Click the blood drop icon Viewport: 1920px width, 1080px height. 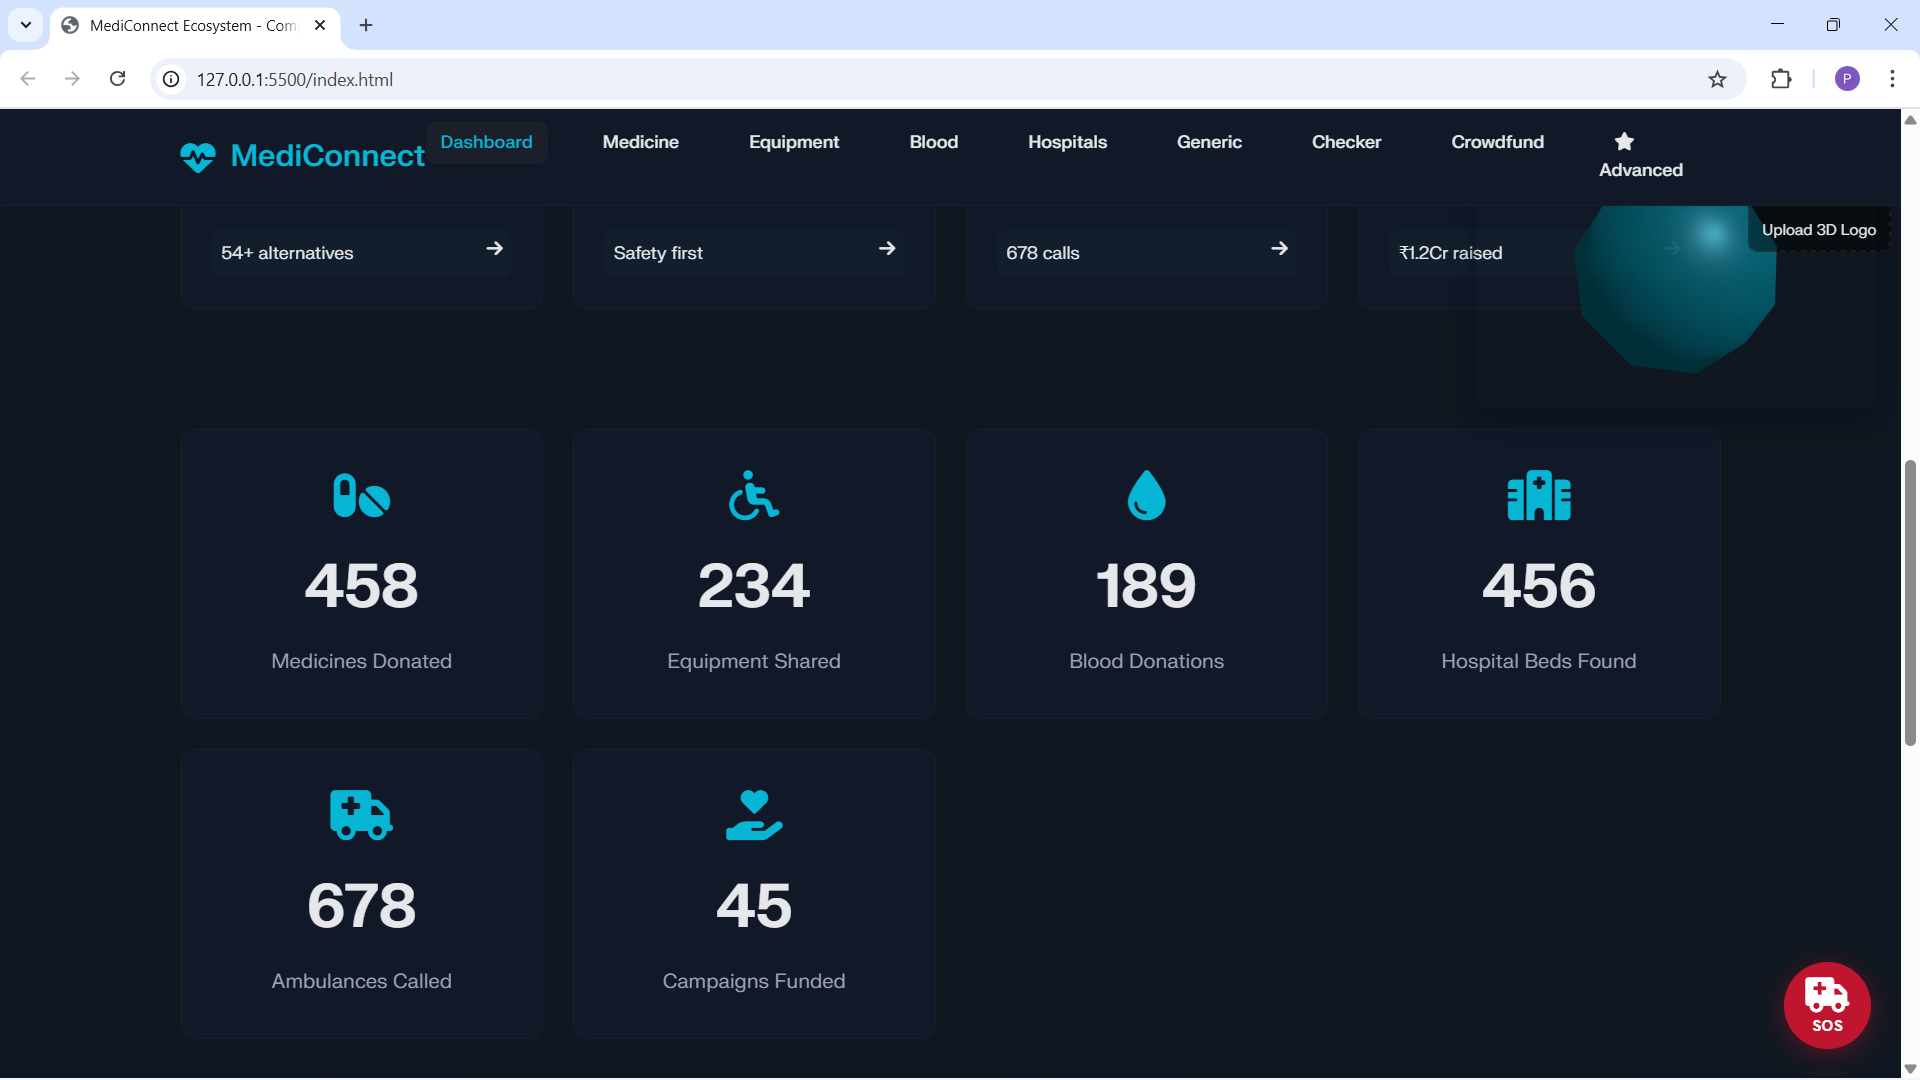[1146, 496]
